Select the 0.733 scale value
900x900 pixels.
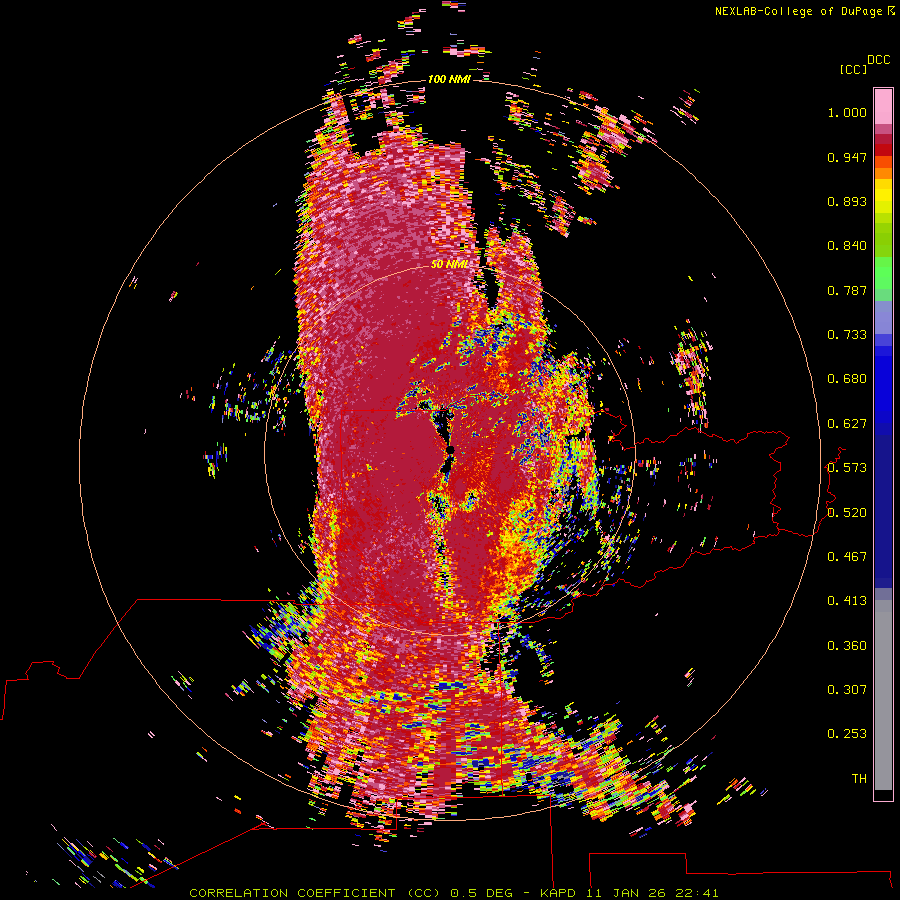pos(847,335)
